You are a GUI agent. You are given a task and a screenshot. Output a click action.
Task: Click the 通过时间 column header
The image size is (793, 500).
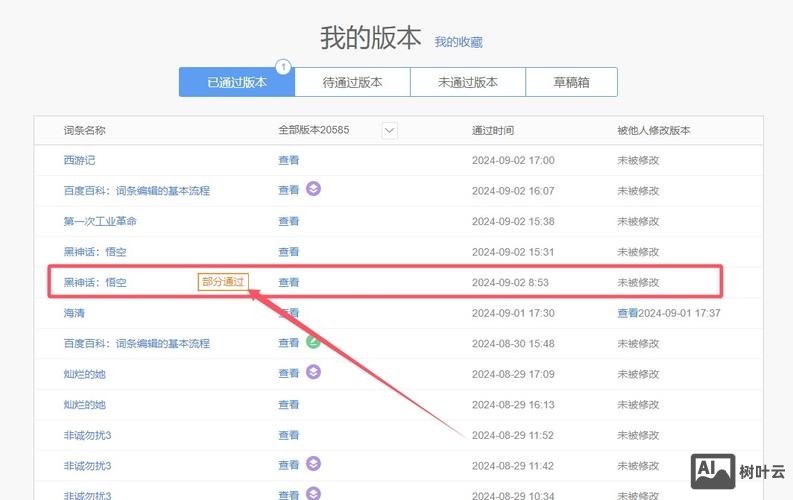tap(493, 130)
